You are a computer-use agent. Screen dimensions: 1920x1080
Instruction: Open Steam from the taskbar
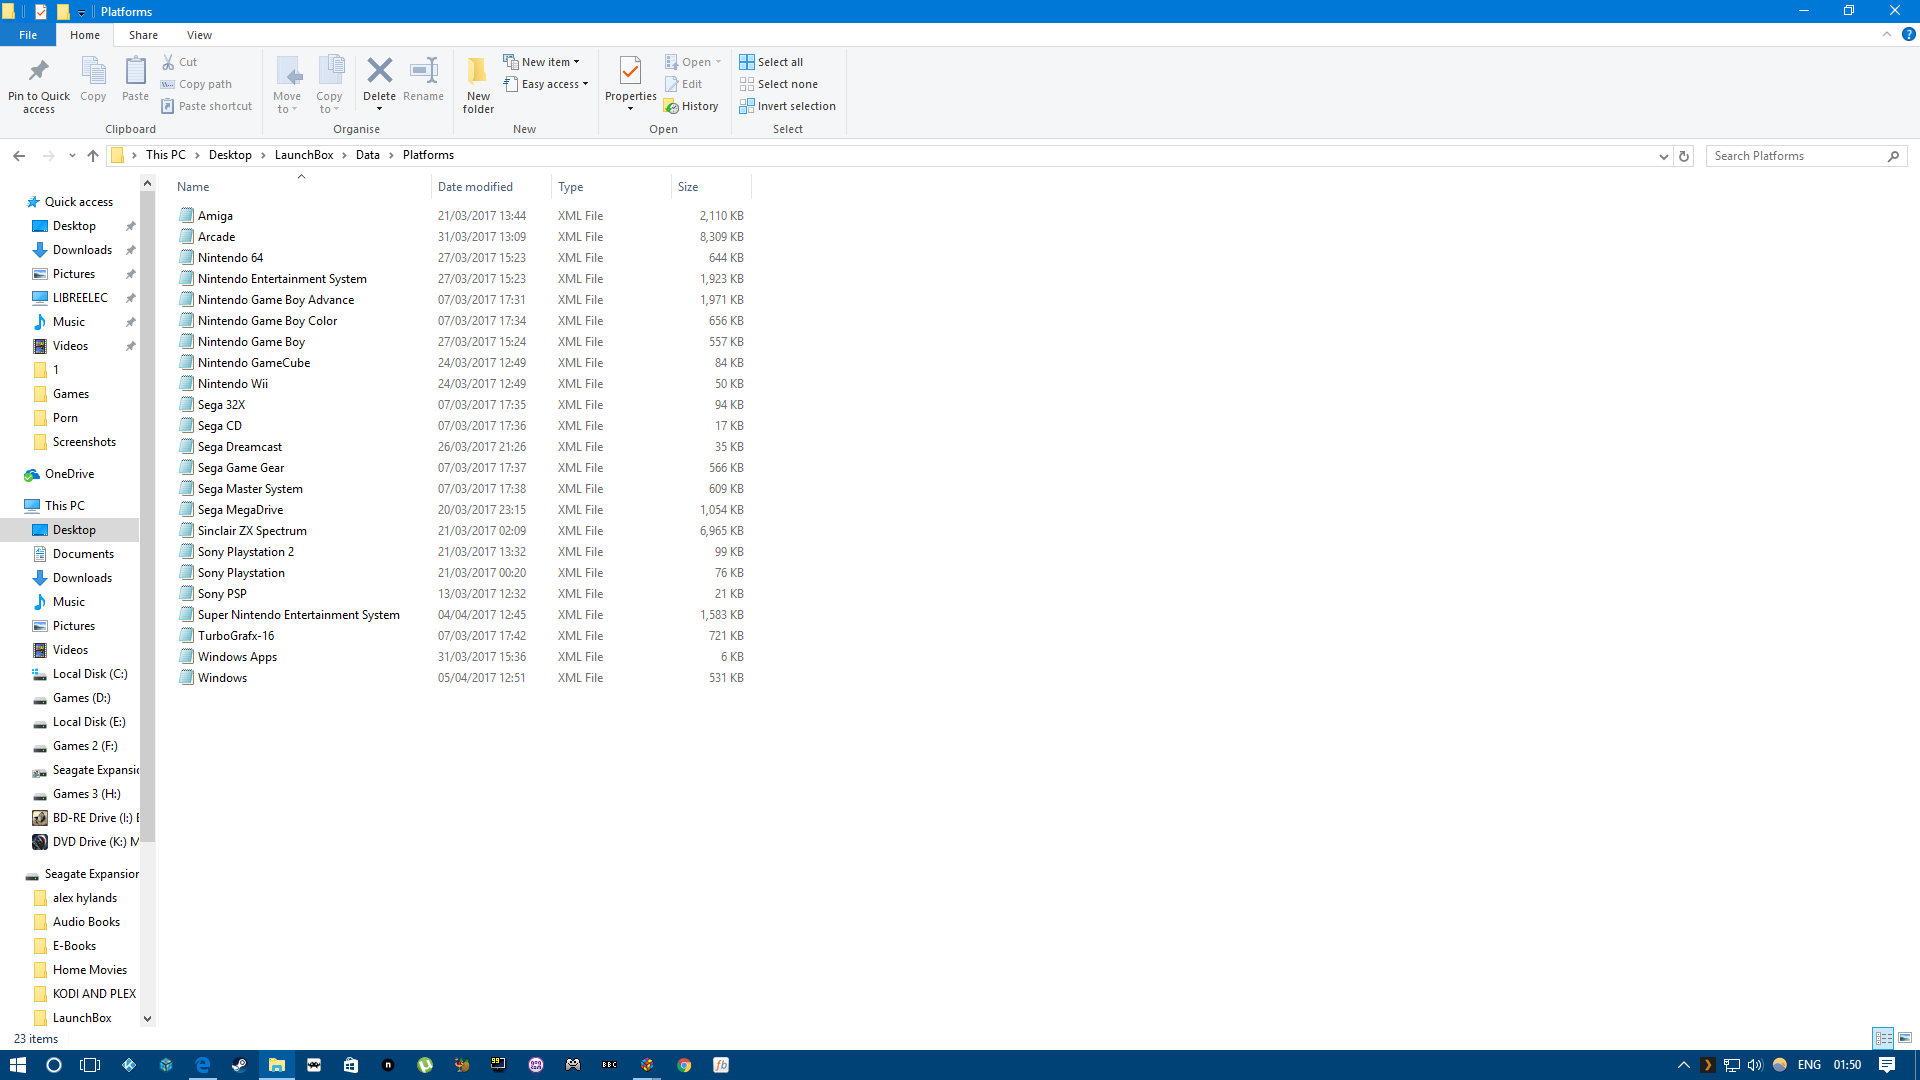(239, 1065)
